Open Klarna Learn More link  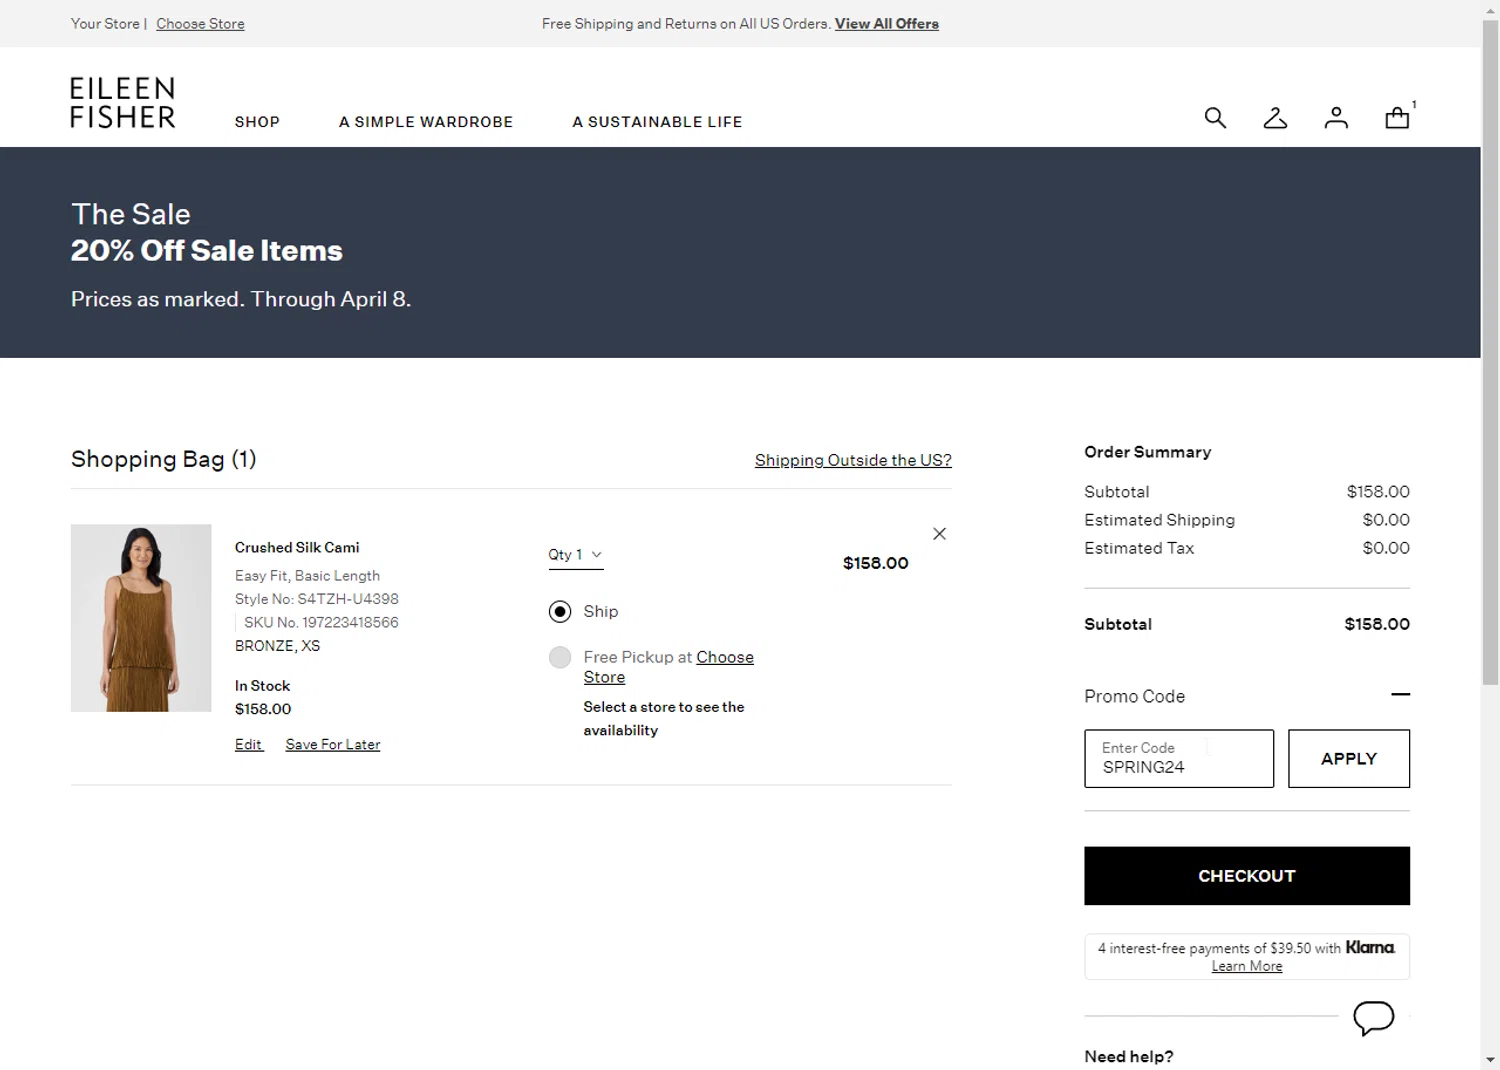(x=1247, y=966)
